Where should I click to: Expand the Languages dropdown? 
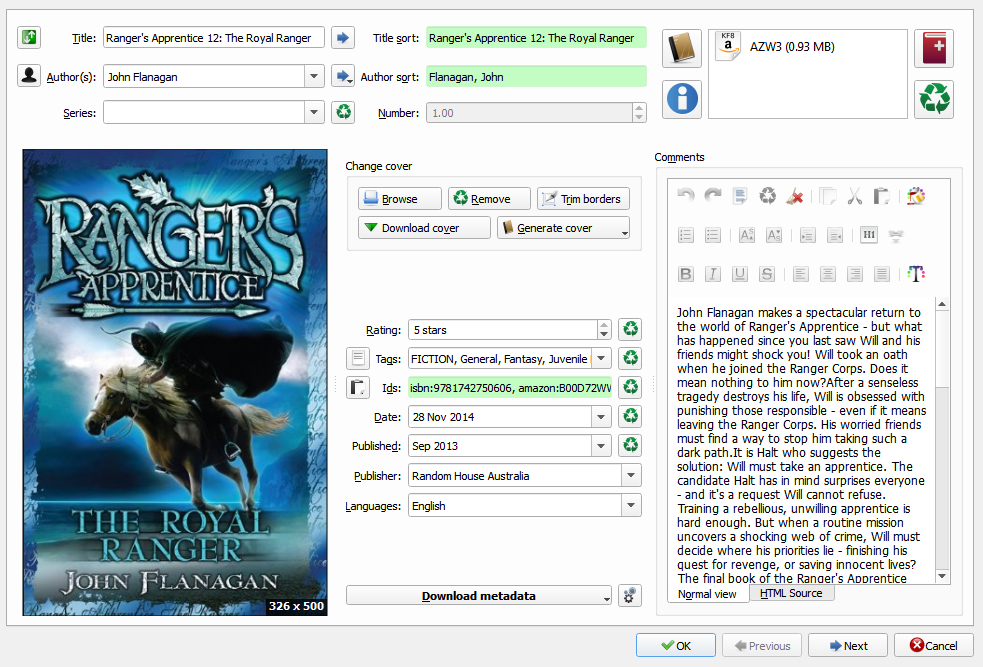pyautogui.click(x=631, y=505)
